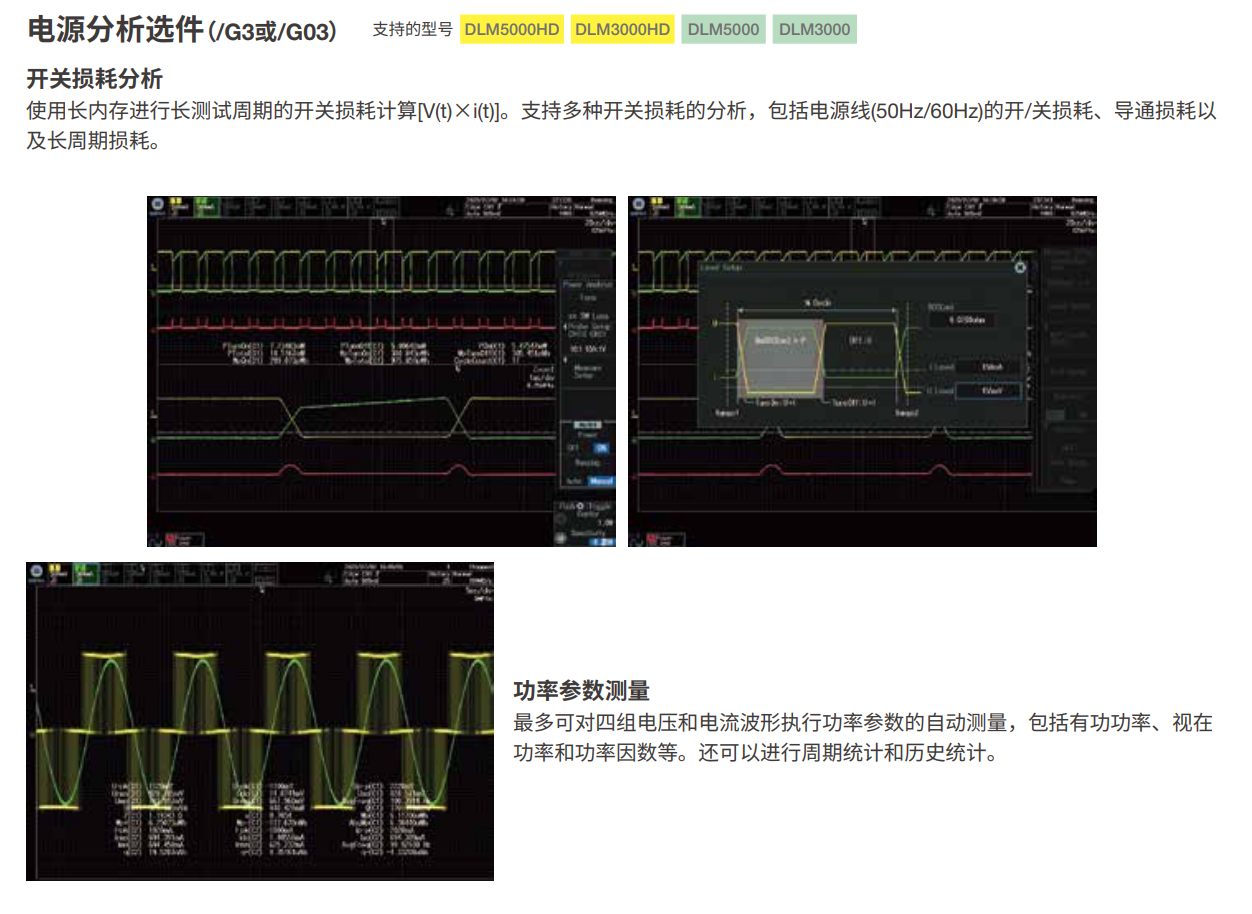This screenshot has height=914, width=1252.
Task: Close the Level Setup dialog
Action: coord(1019,267)
